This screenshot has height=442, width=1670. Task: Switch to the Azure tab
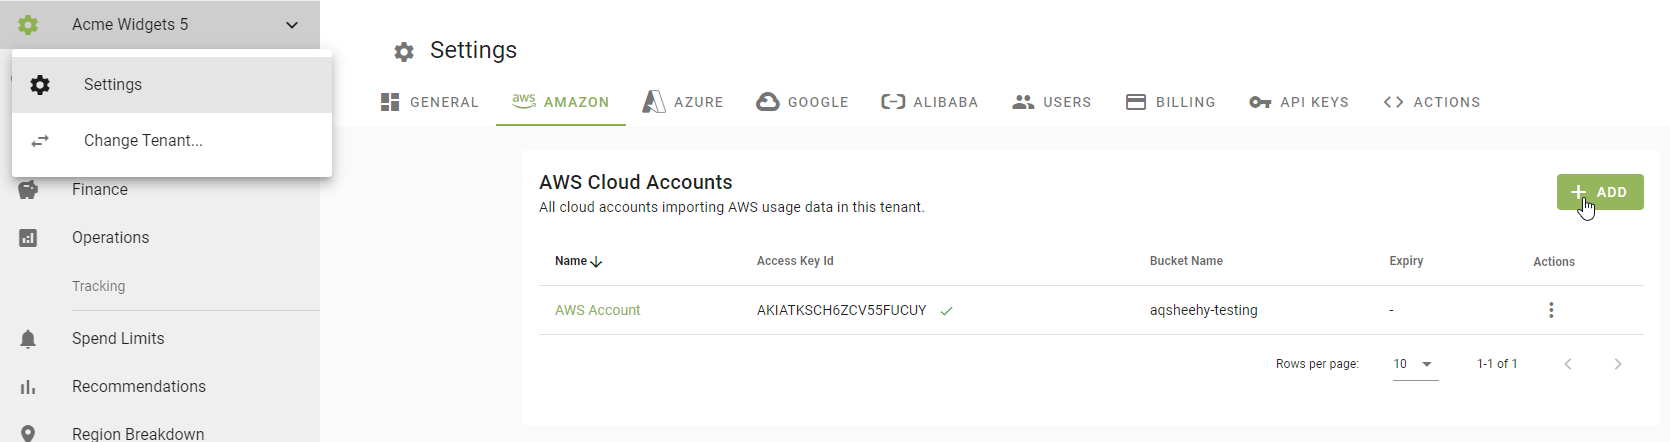click(683, 102)
